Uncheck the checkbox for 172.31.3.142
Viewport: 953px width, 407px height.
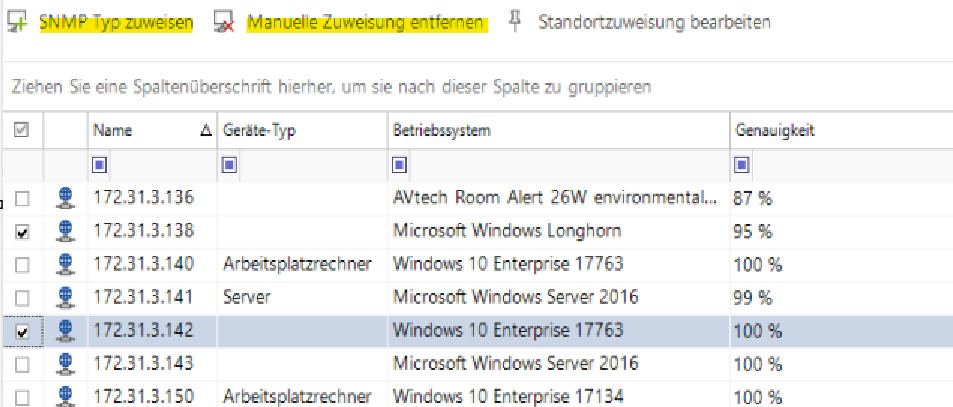coord(22,331)
